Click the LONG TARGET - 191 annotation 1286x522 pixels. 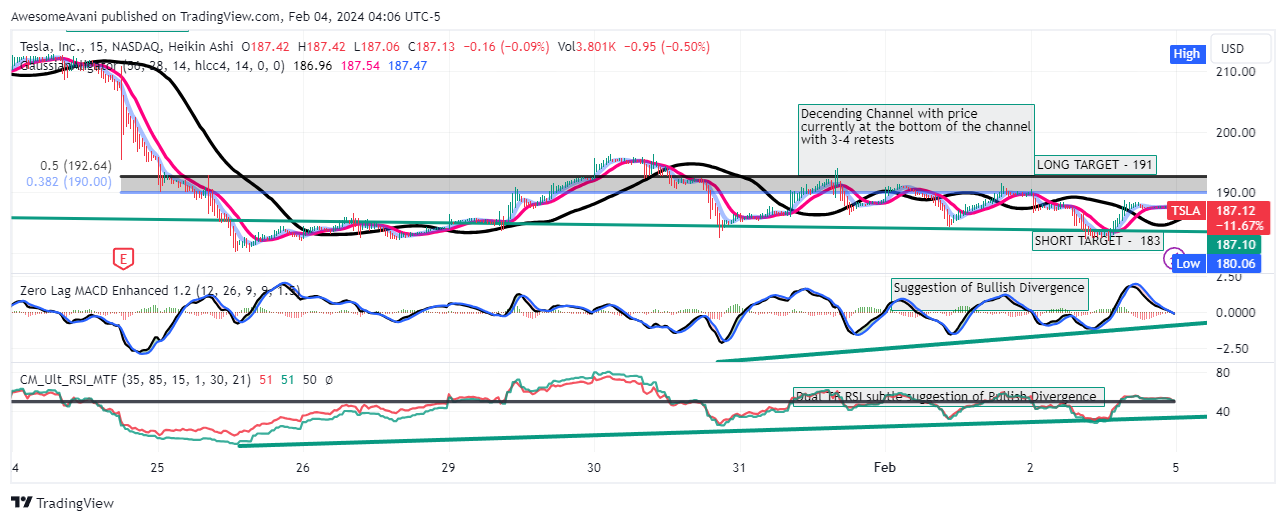click(x=1095, y=165)
